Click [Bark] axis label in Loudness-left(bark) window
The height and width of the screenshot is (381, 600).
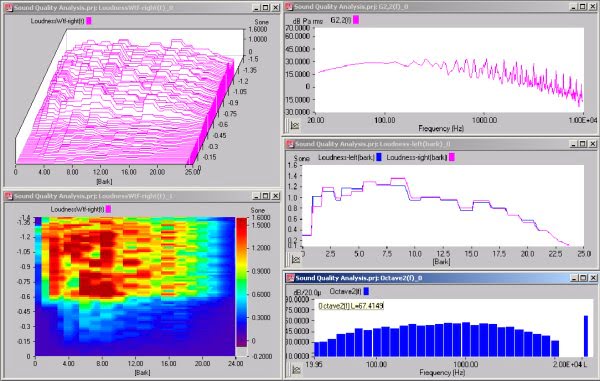click(441, 262)
